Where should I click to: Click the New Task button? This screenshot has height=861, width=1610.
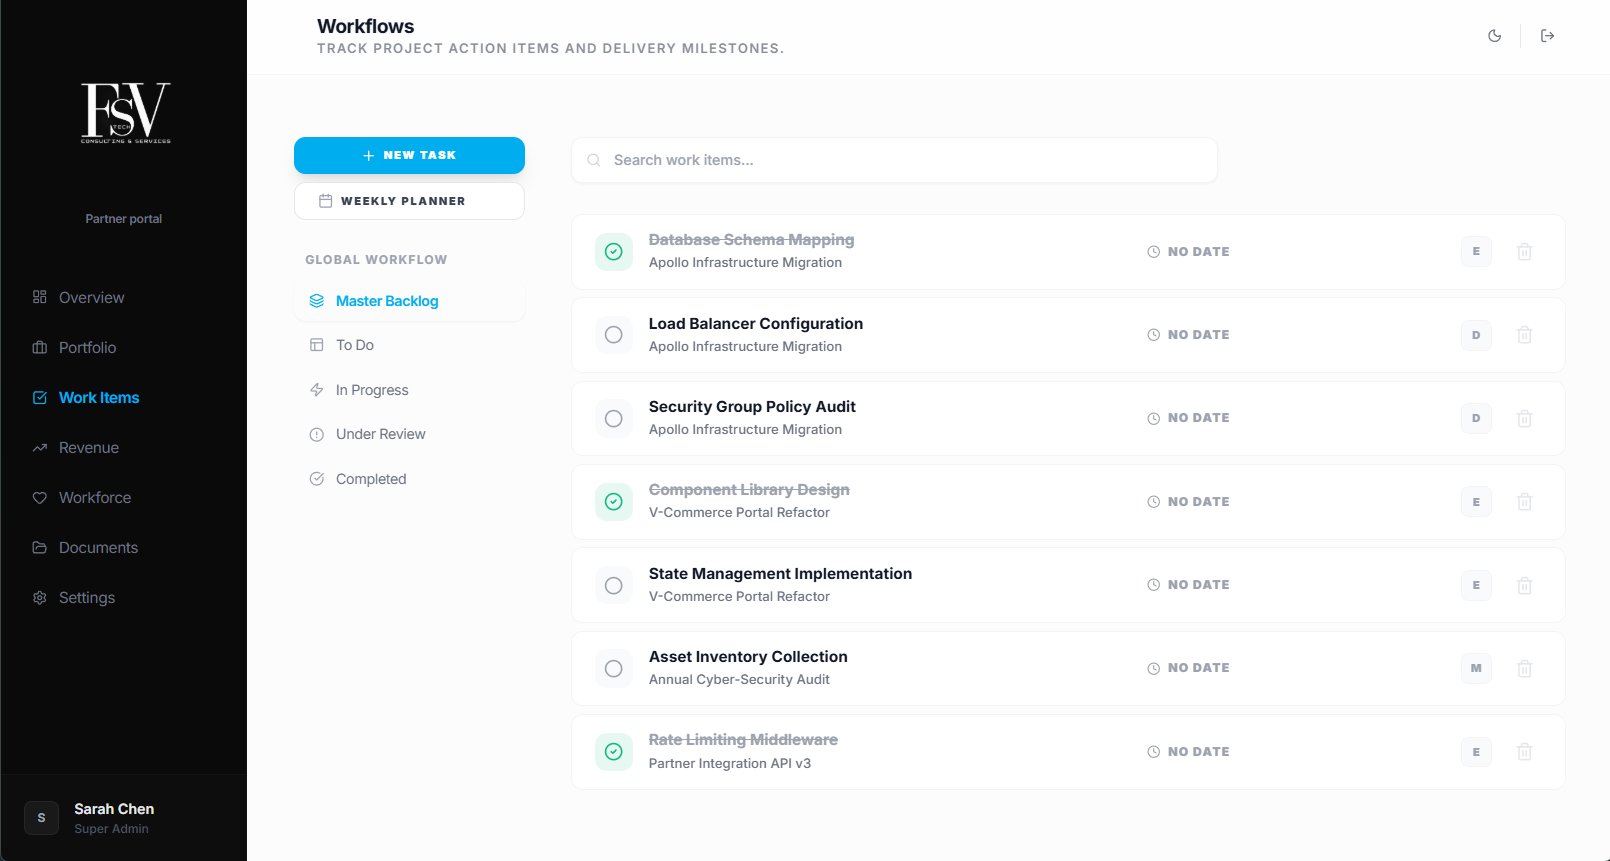[x=409, y=155]
